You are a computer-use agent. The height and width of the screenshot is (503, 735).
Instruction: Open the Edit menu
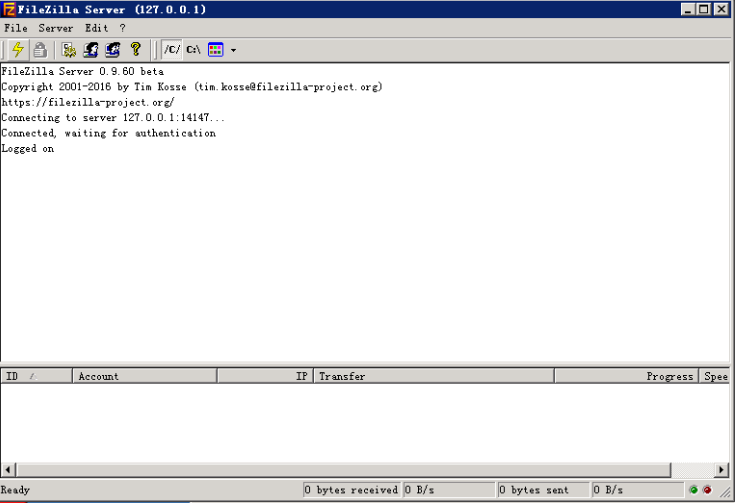click(97, 28)
